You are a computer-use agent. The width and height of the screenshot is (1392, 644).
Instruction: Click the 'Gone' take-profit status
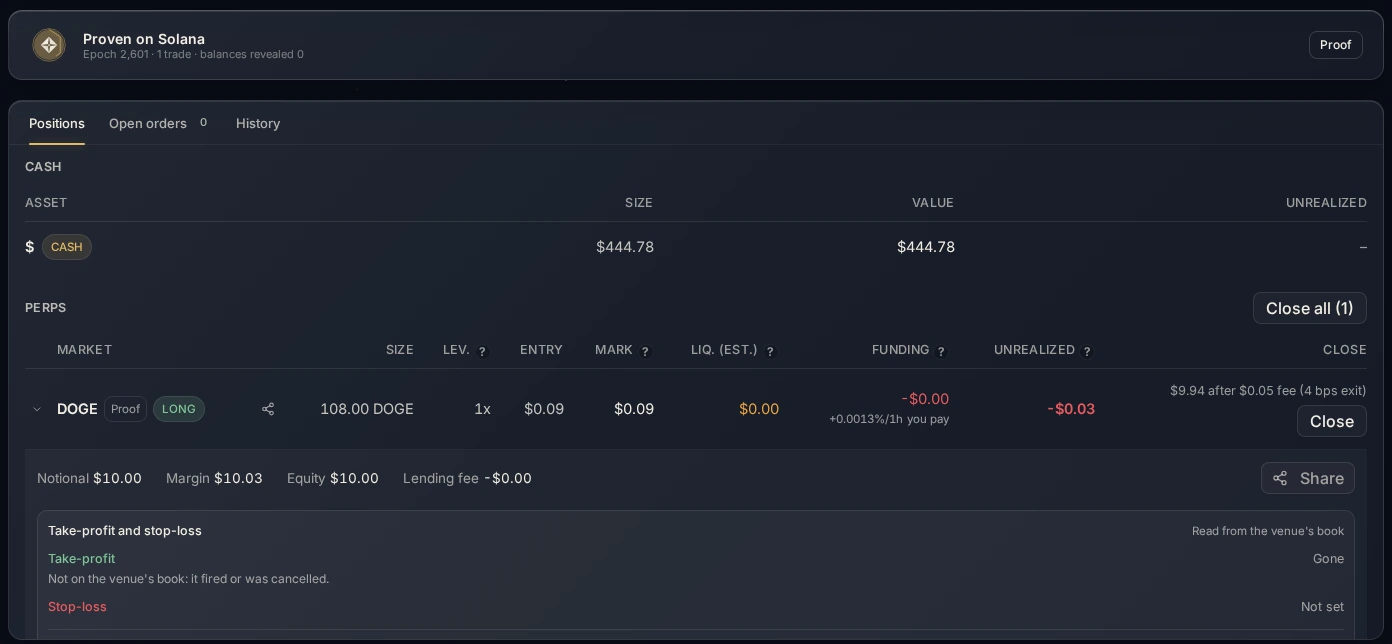(1328, 559)
